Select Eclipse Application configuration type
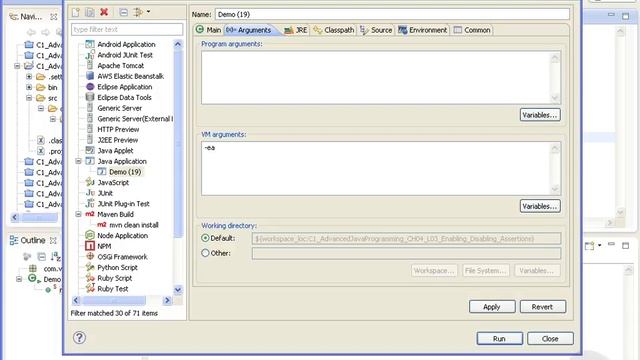Viewport: 640px width, 360px height. tap(124, 87)
